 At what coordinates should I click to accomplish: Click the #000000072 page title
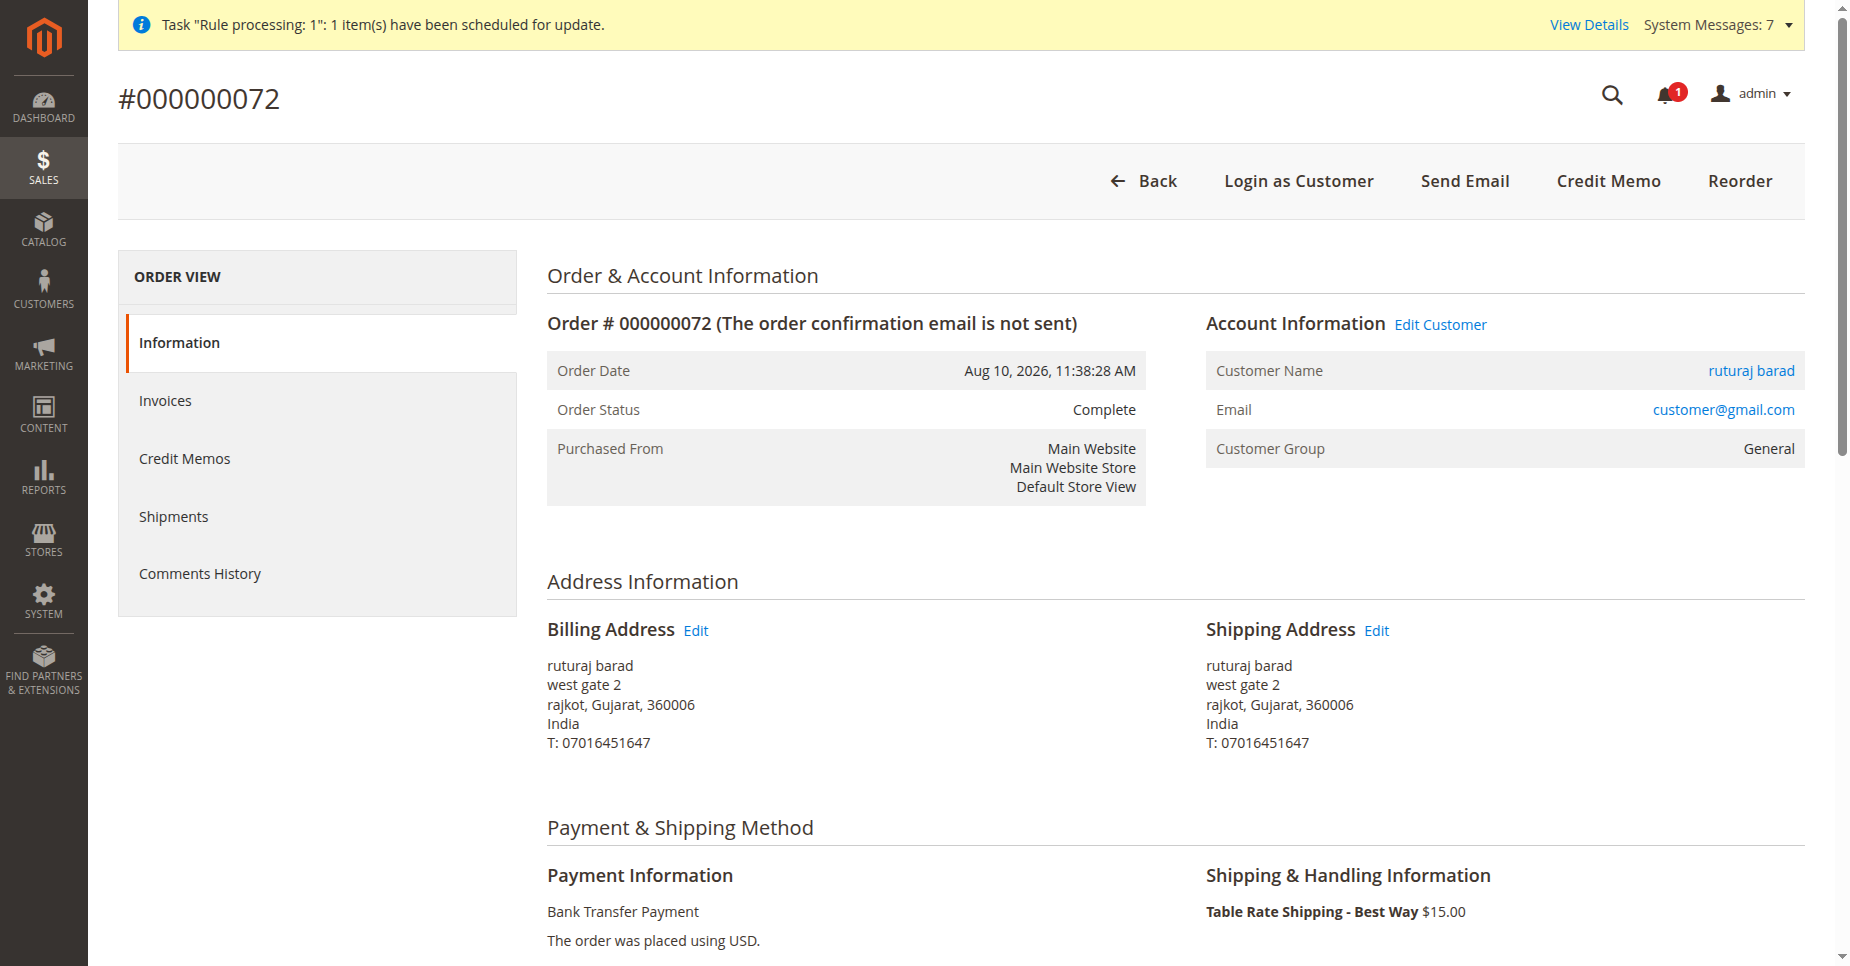[199, 99]
